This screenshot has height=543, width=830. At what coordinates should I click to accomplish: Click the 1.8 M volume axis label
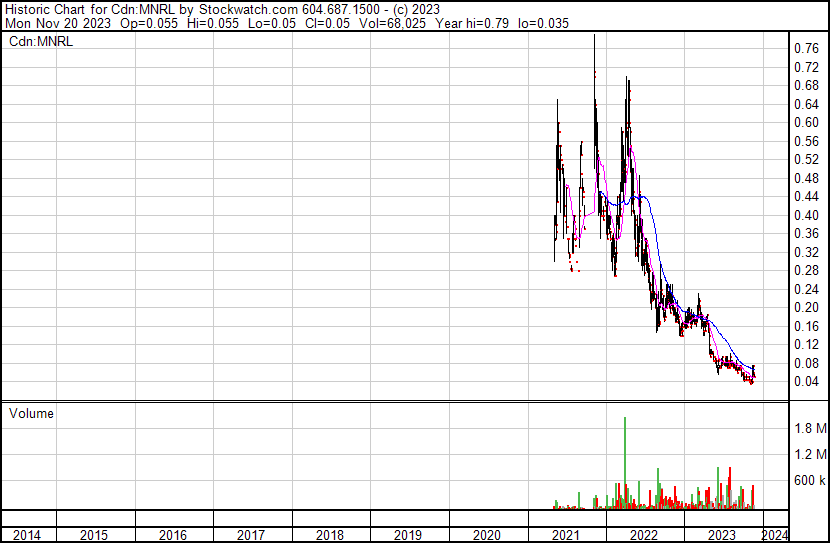pos(809,428)
